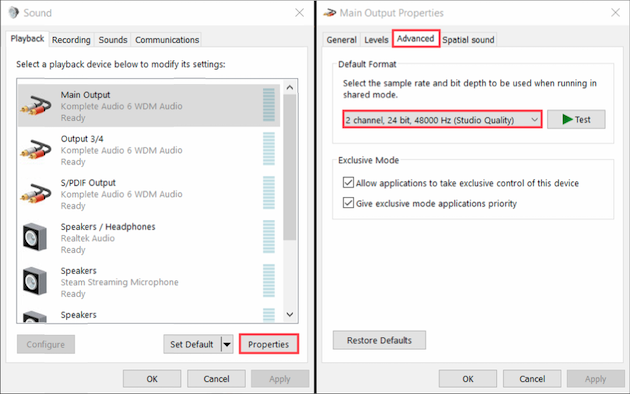Screen dimensions: 630x394
Task: Click the Configure button
Action: (x=46, y=344)
